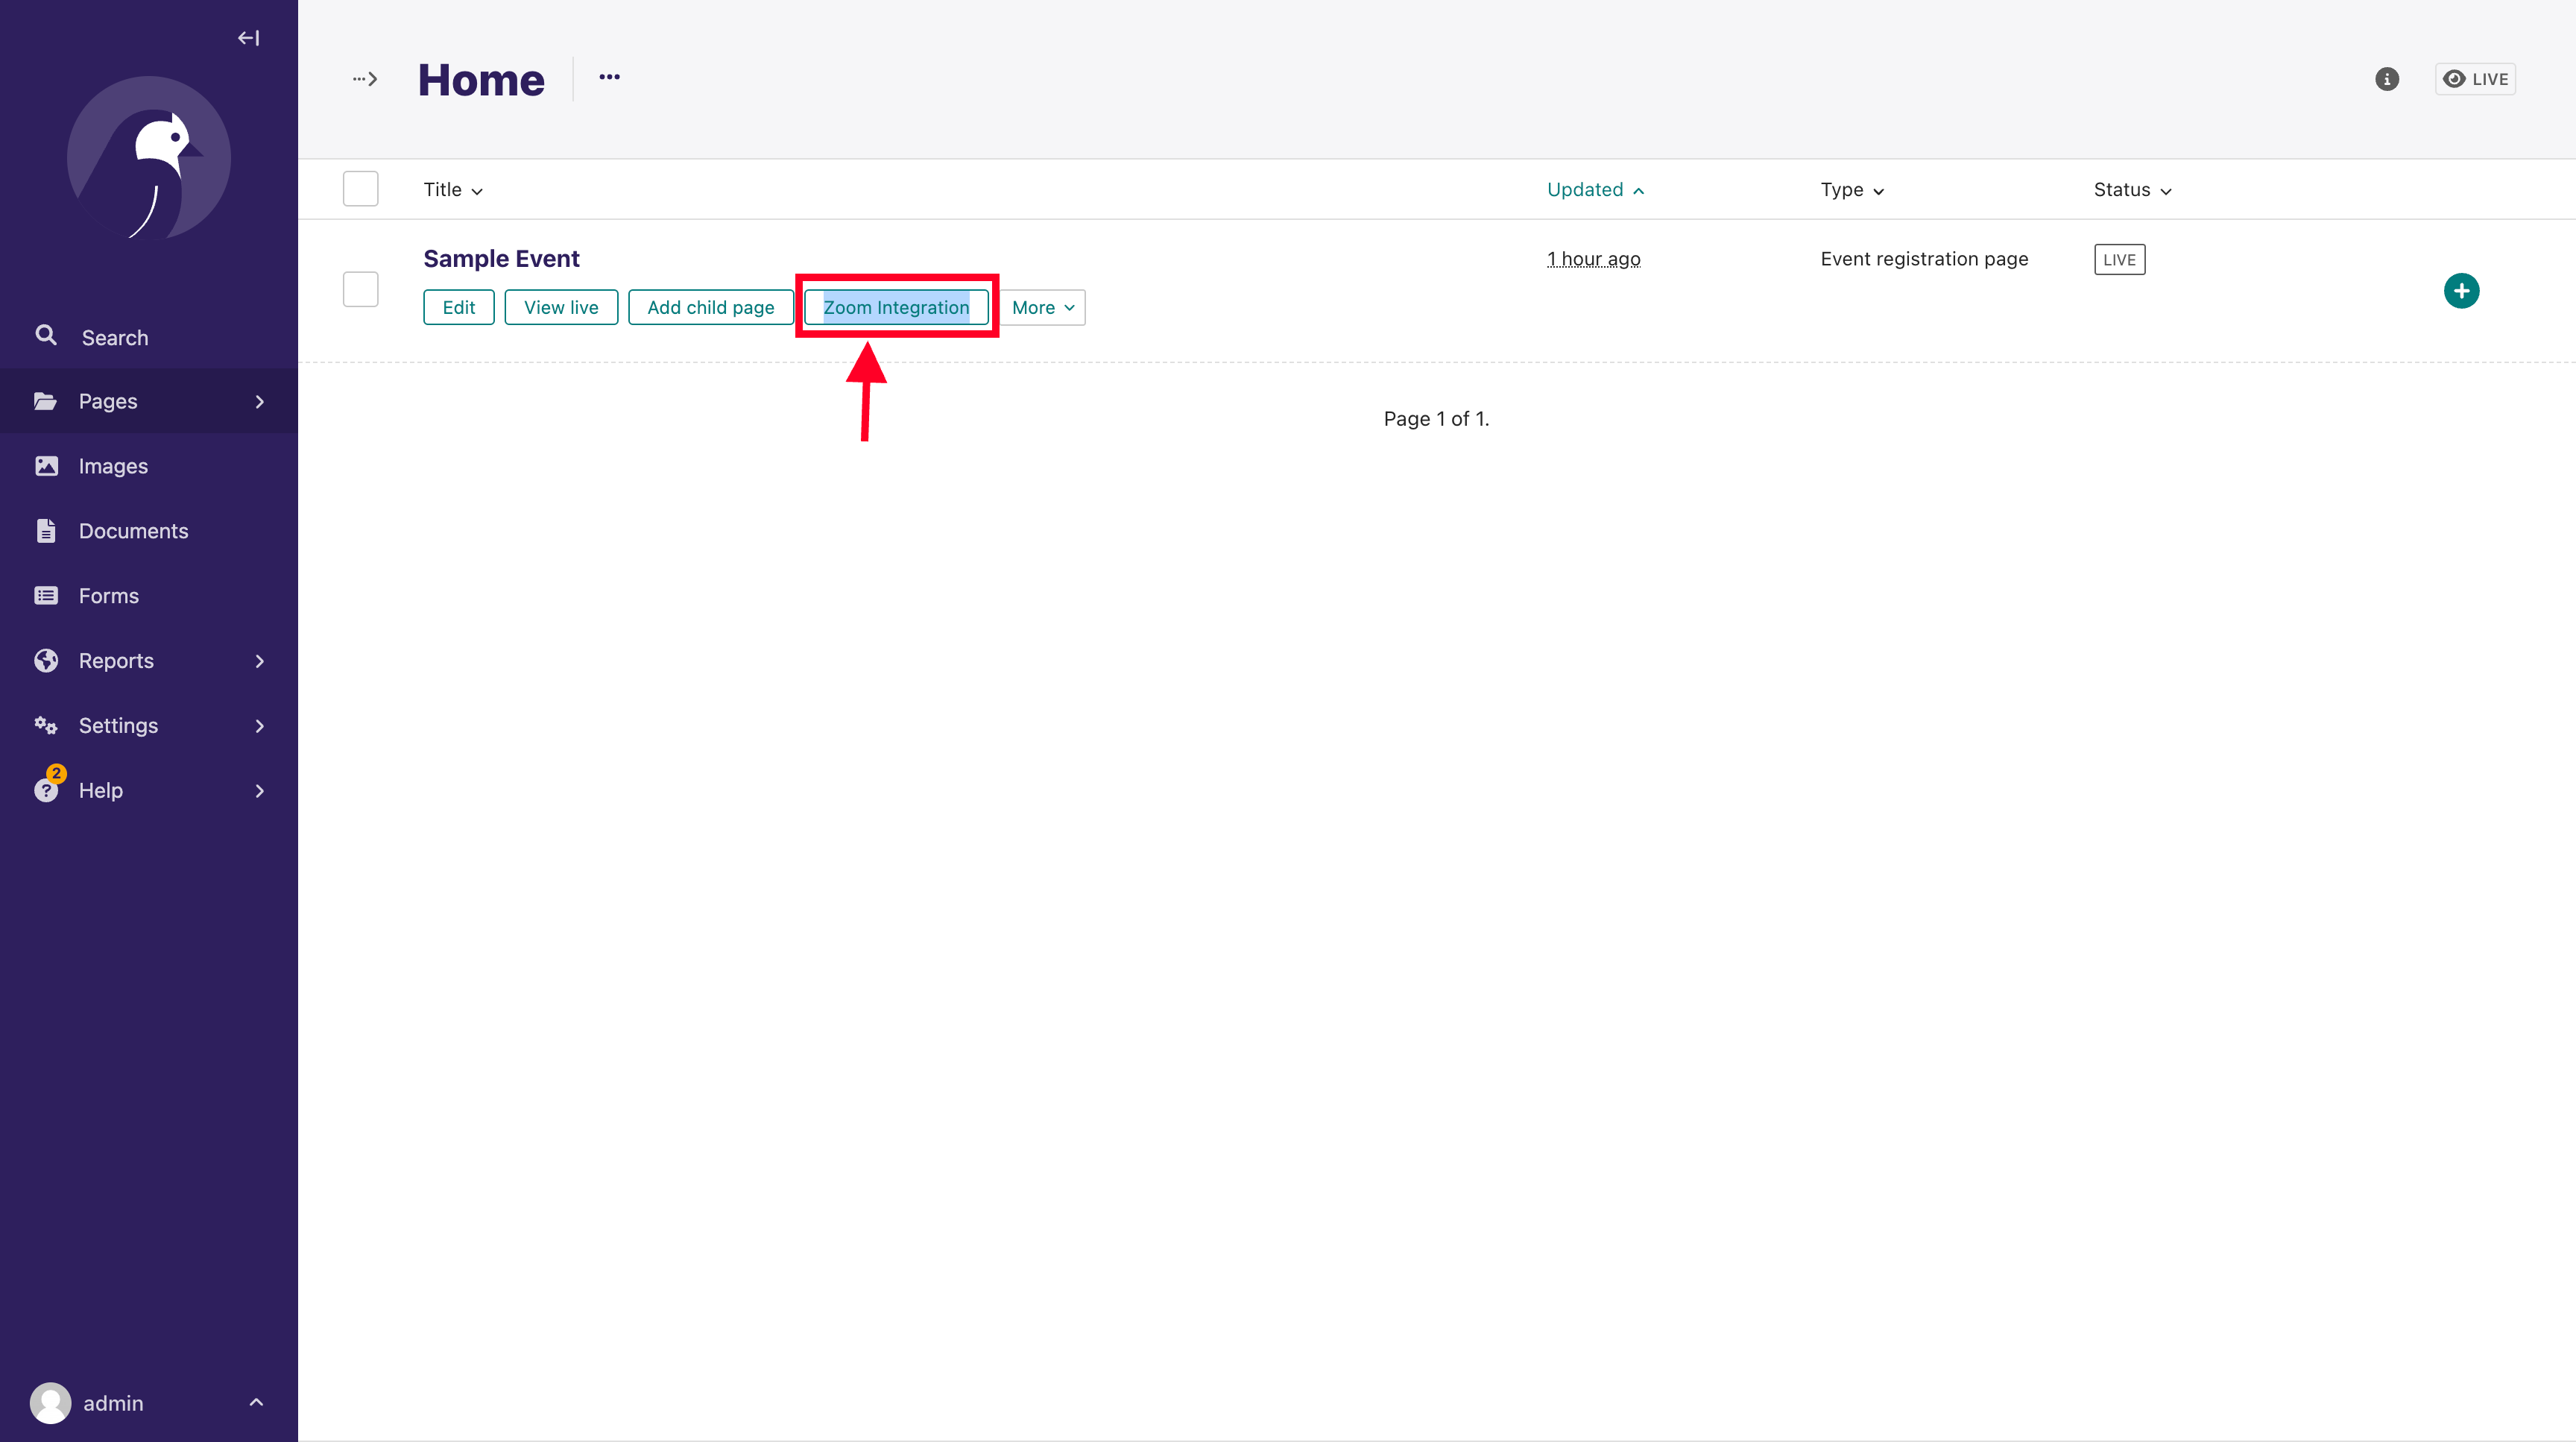Select the Sample Event checkbox
This screenshot has width=2576, height=1442.
359,289
